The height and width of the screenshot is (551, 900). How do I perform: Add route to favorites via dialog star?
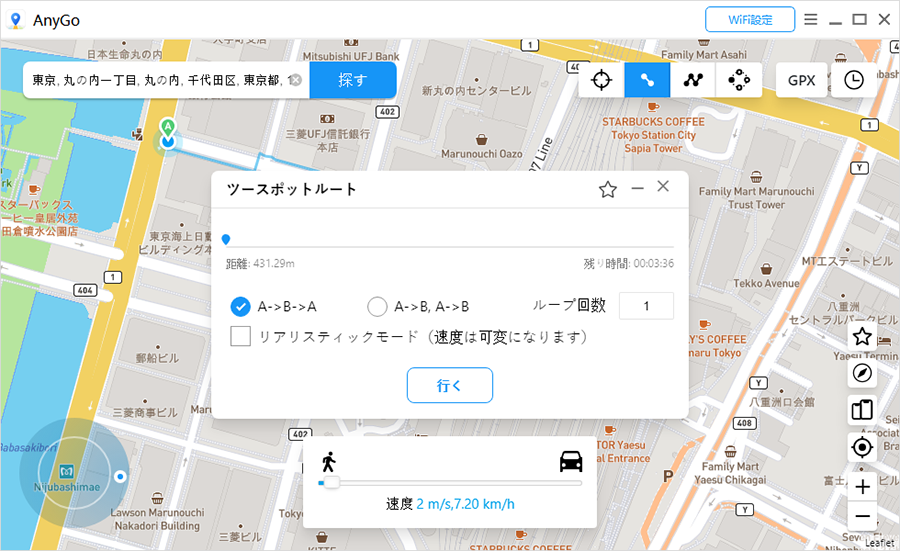(607, 190)
